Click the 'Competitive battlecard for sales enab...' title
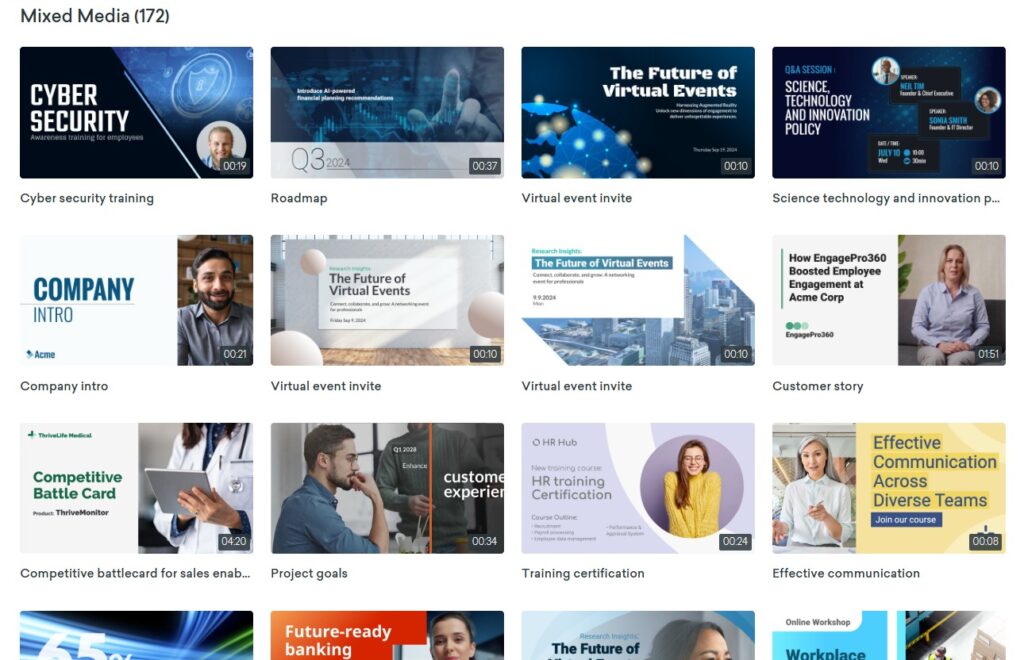 click(x=135, y=573)
